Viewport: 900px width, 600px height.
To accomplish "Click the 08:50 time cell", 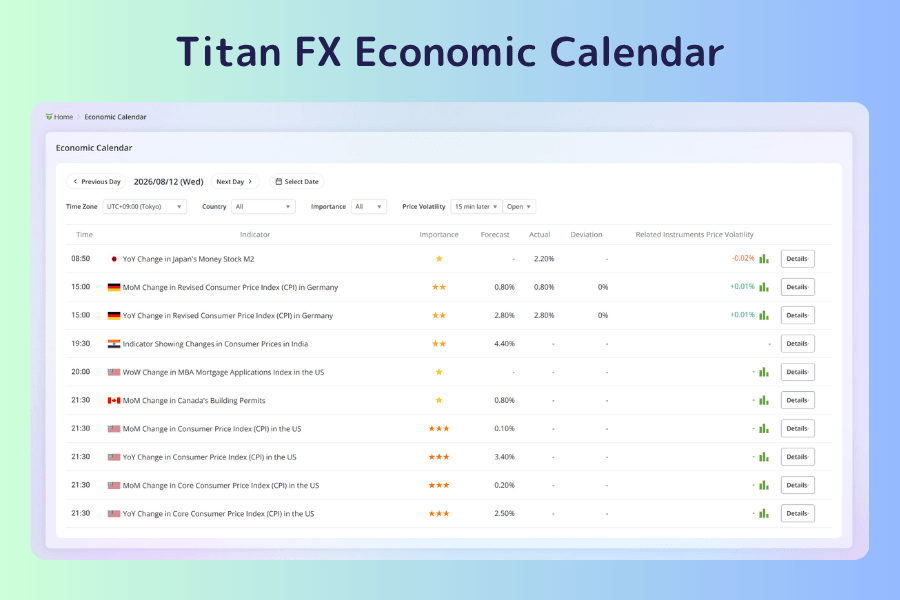I will pyautogui.click(x=81, y=258).
